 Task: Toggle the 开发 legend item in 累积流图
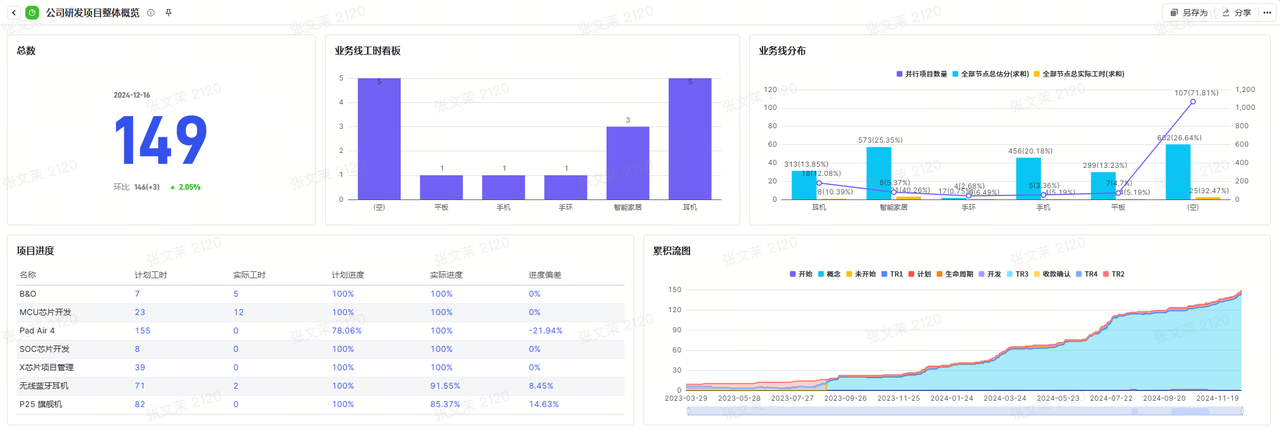tap(991, 274)
